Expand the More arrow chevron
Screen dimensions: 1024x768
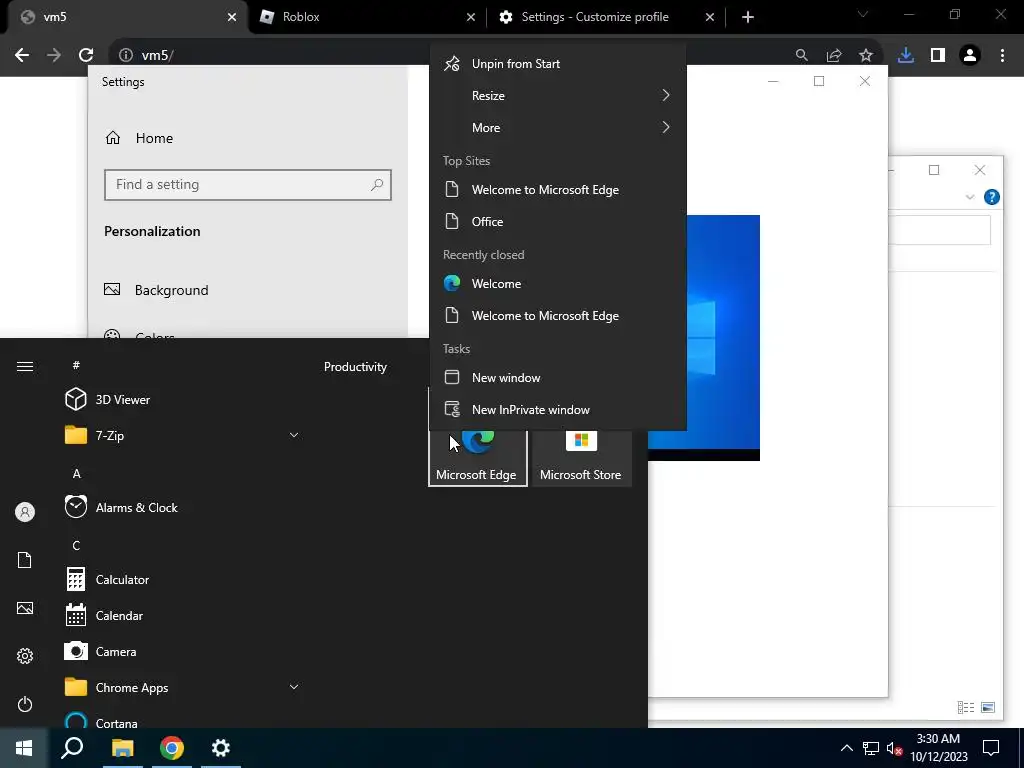pos(665,127)
